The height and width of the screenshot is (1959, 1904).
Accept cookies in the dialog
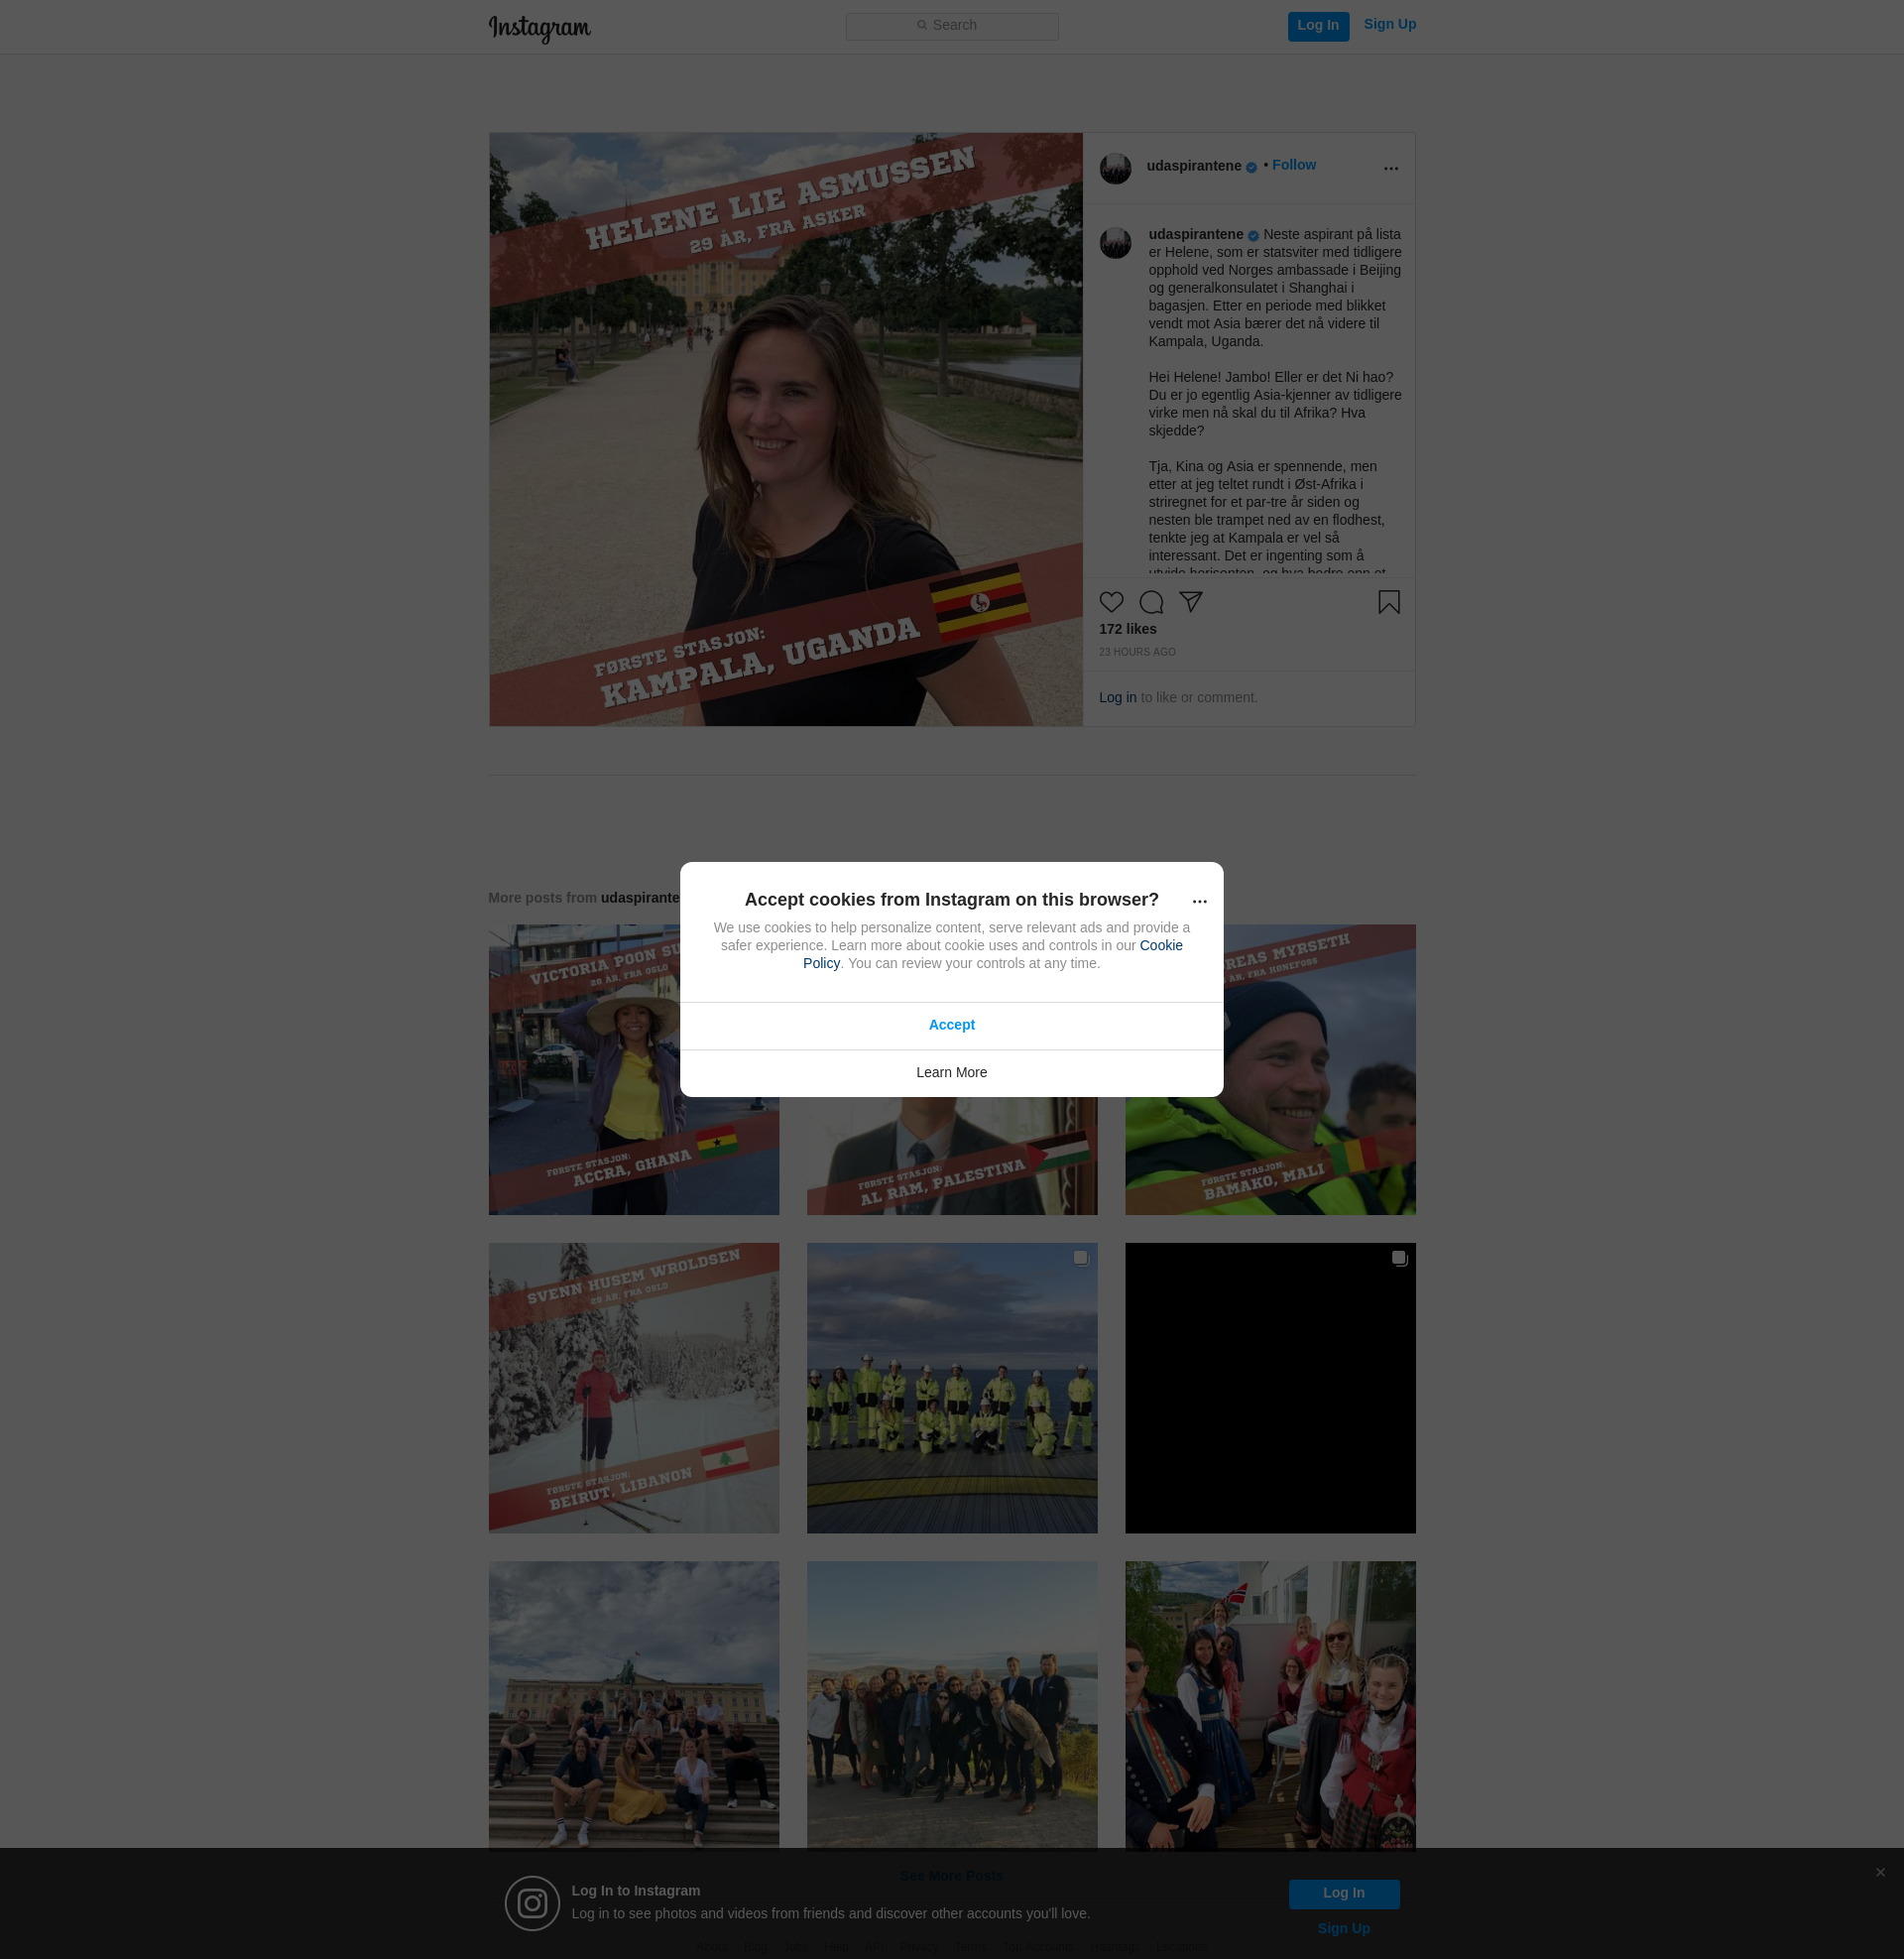pyautogui.click(x=951, y=1025)
